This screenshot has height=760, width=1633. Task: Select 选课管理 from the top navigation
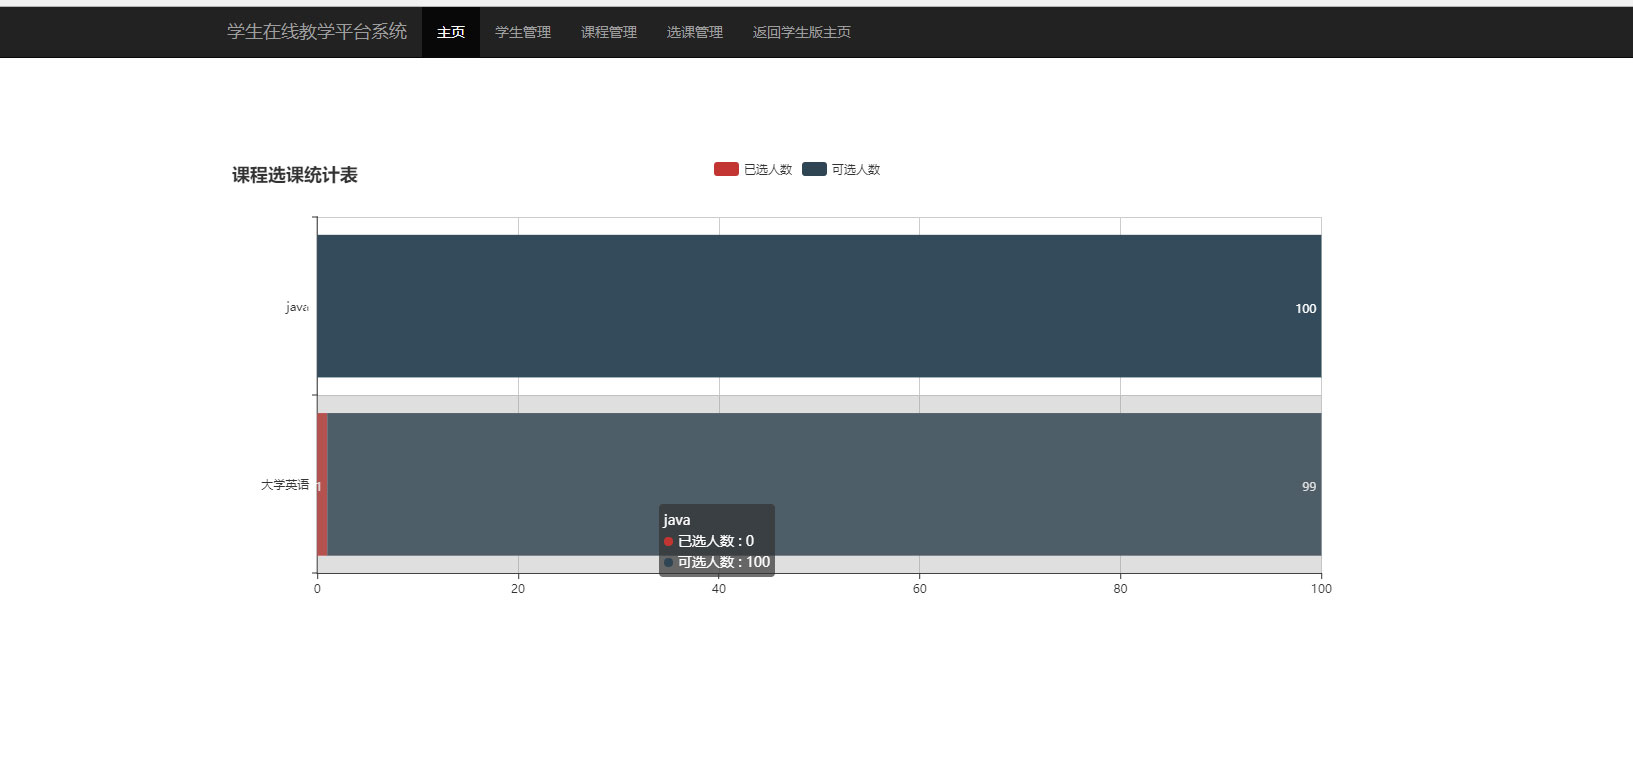(695, 32)
